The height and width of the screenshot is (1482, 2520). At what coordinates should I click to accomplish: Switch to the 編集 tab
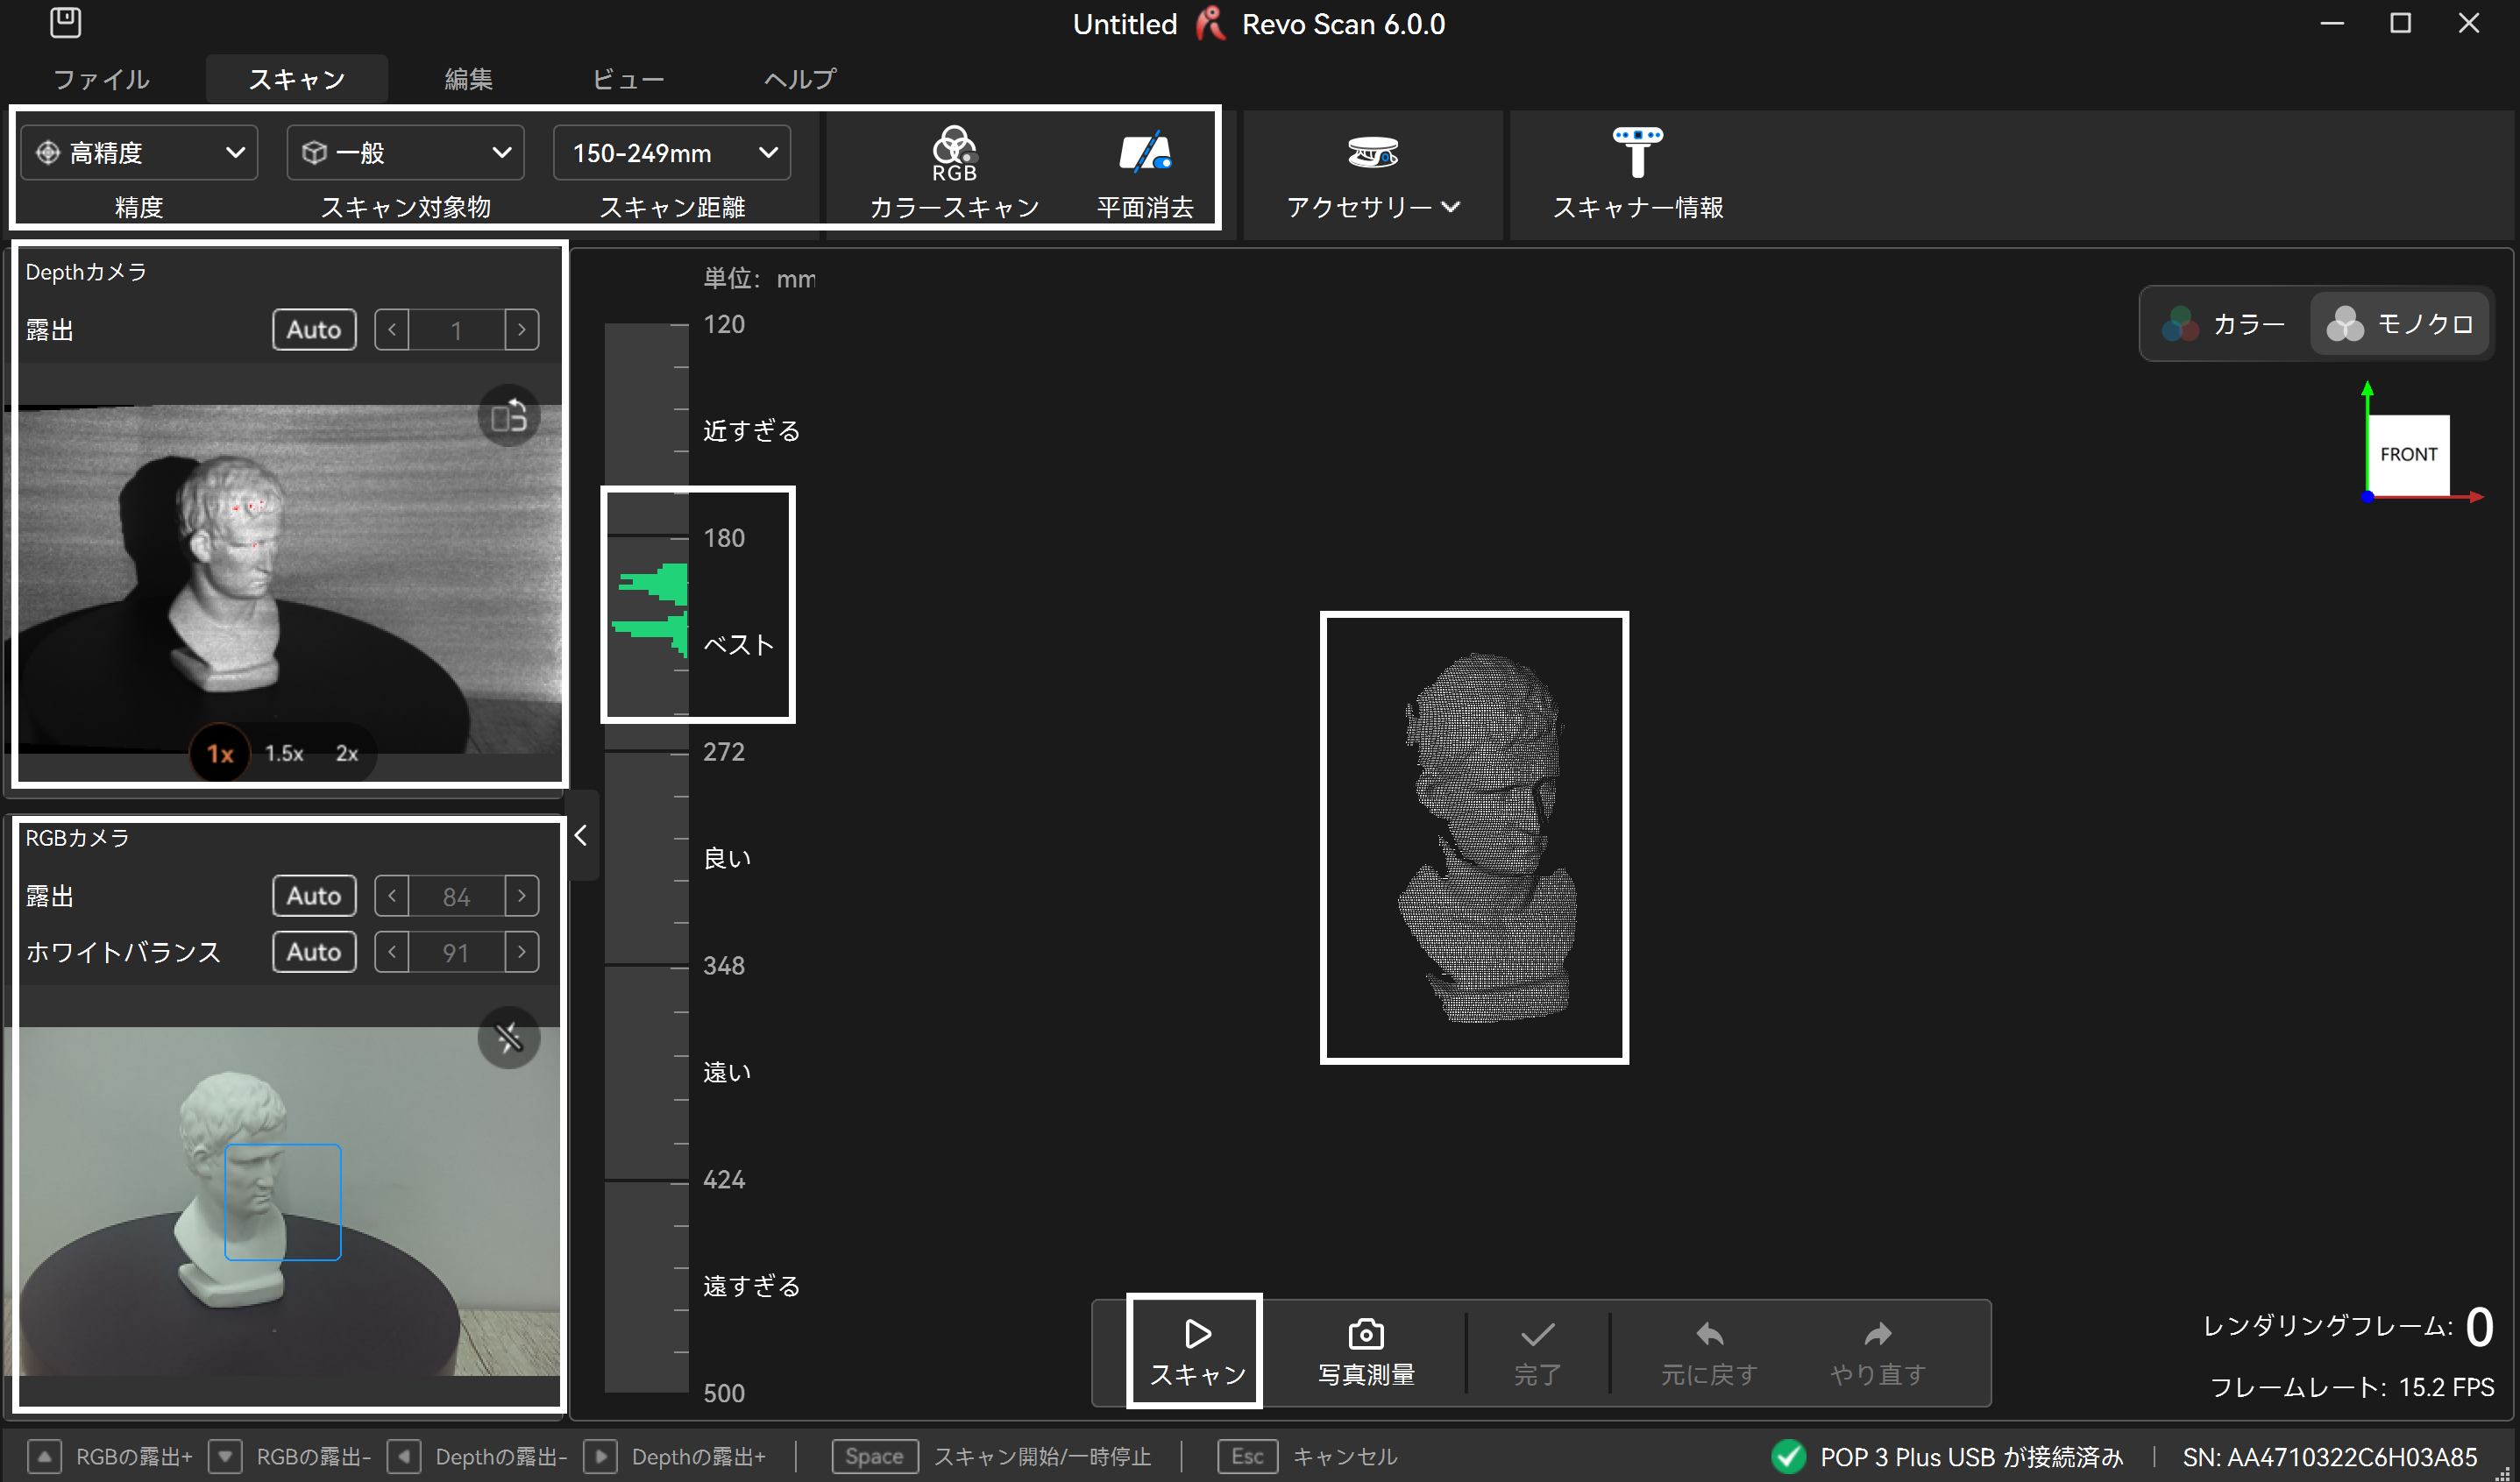(x=468, y=79)
